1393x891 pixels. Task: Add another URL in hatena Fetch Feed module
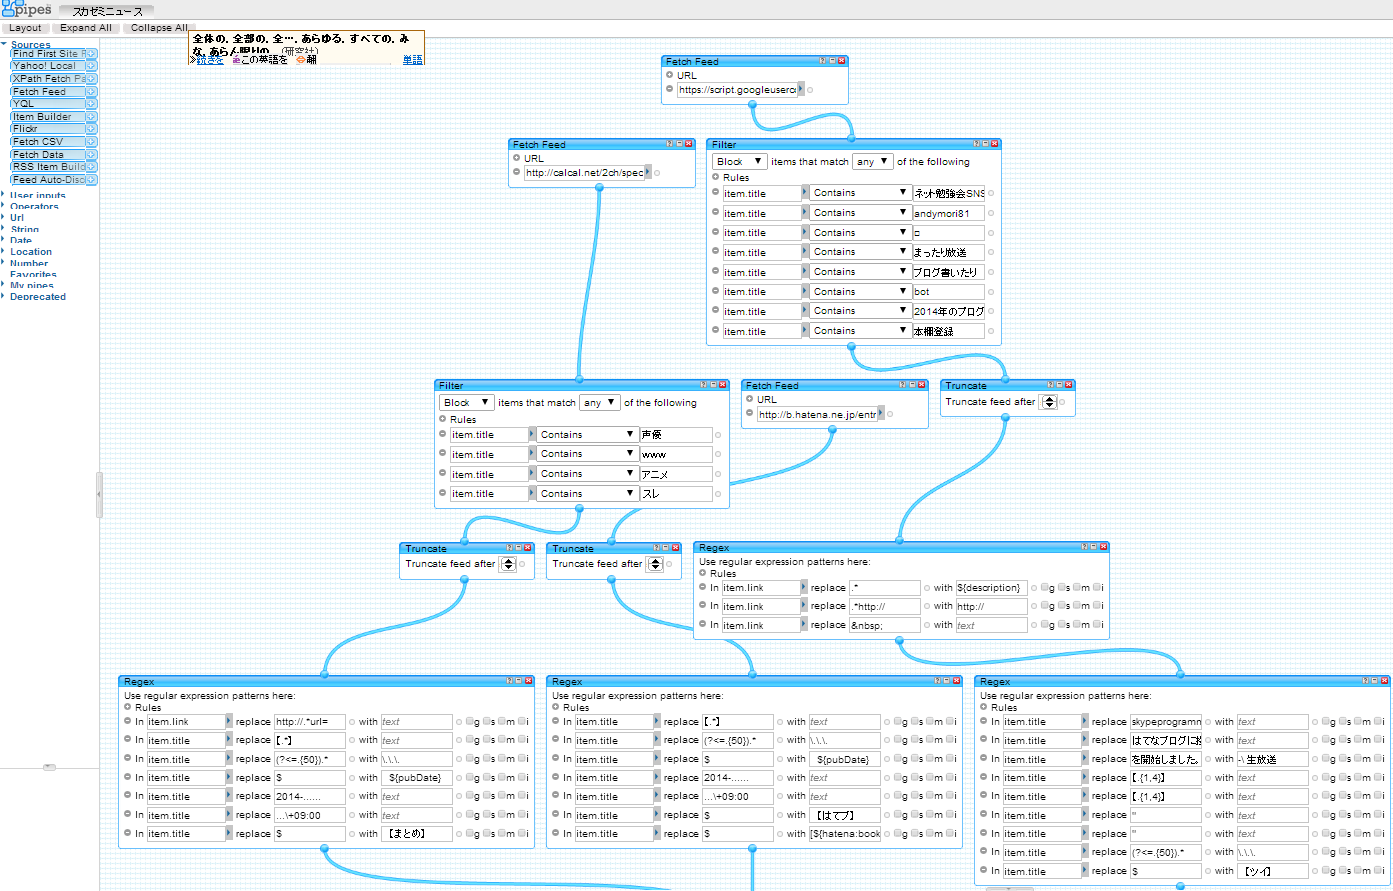click(749, 399)
